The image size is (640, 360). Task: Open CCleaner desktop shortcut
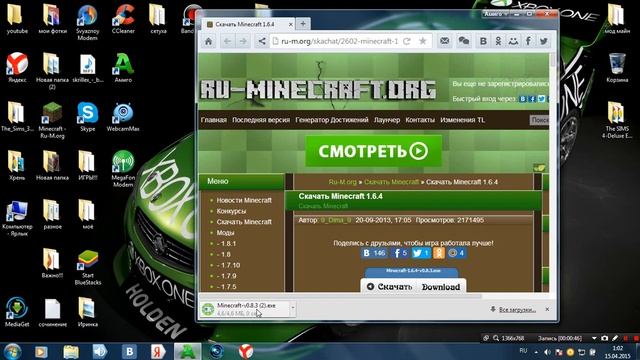pyautogui.click(x=123, y=19)
